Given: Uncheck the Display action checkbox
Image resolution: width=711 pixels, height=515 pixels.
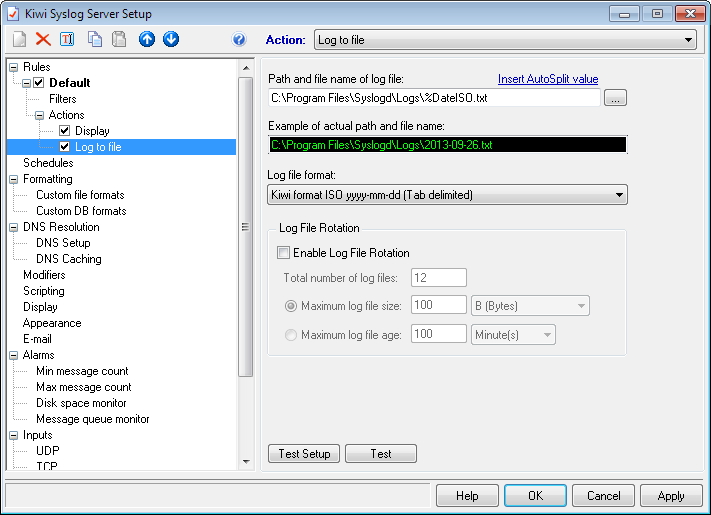Looking at the screenshot, I should tap(65, 131).
